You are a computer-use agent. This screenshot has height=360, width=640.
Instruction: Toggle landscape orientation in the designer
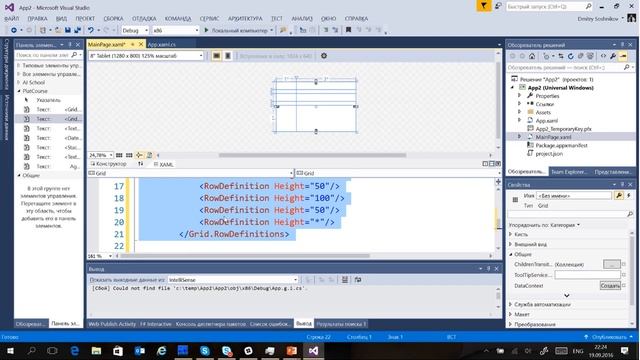pos(216,56)
